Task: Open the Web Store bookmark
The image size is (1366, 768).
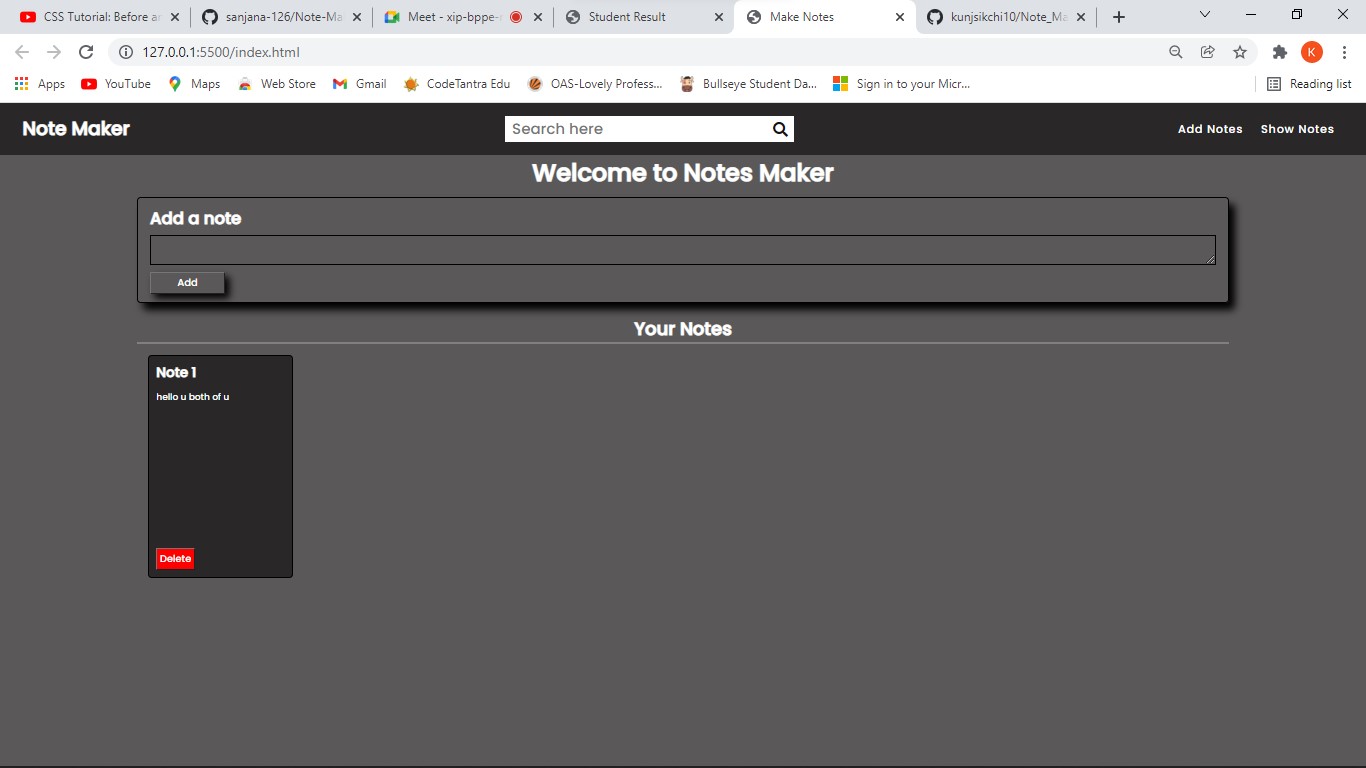Action: tap(277, 84)
